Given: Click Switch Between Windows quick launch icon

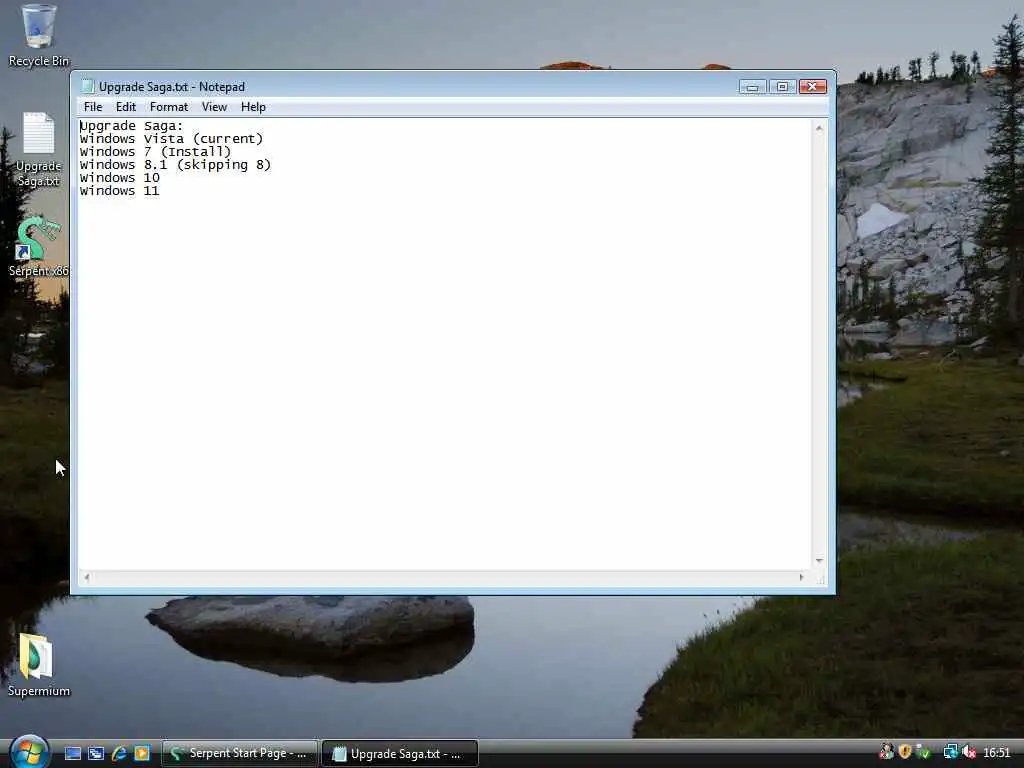Looking at the screenshot, I should click(96, 754).
